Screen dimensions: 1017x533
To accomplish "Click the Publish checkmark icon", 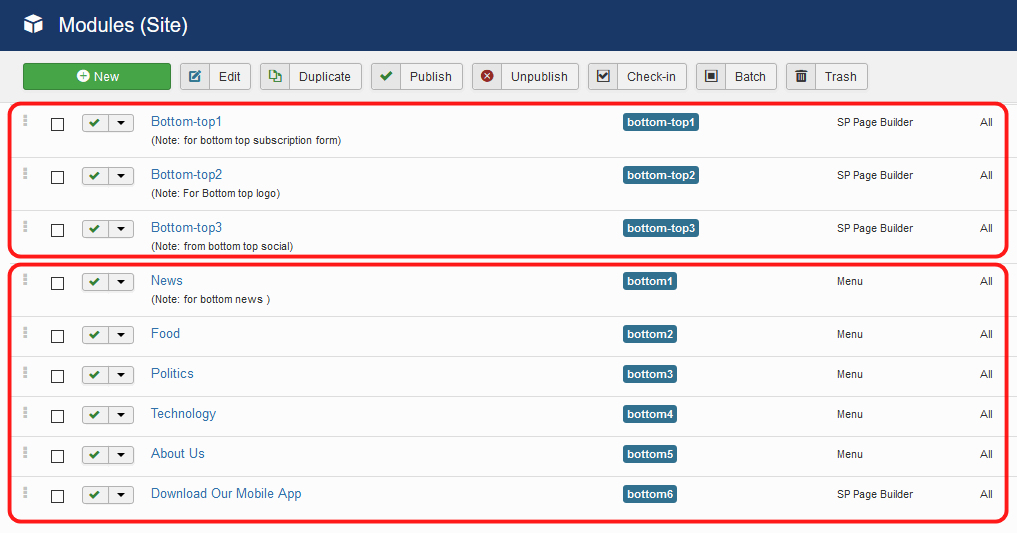I will click(x=386, y=77).
